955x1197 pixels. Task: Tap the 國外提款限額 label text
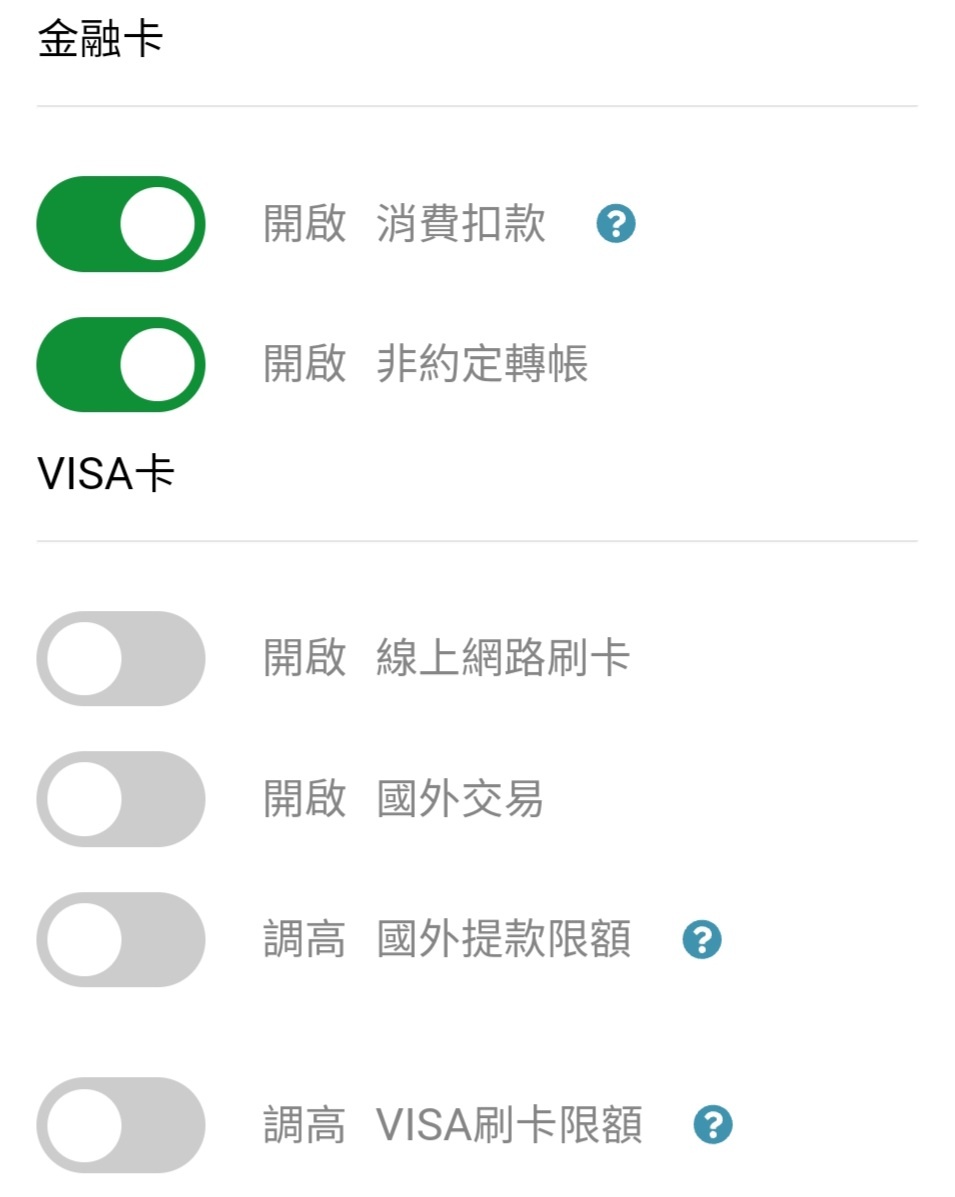[x=504, y=940]
